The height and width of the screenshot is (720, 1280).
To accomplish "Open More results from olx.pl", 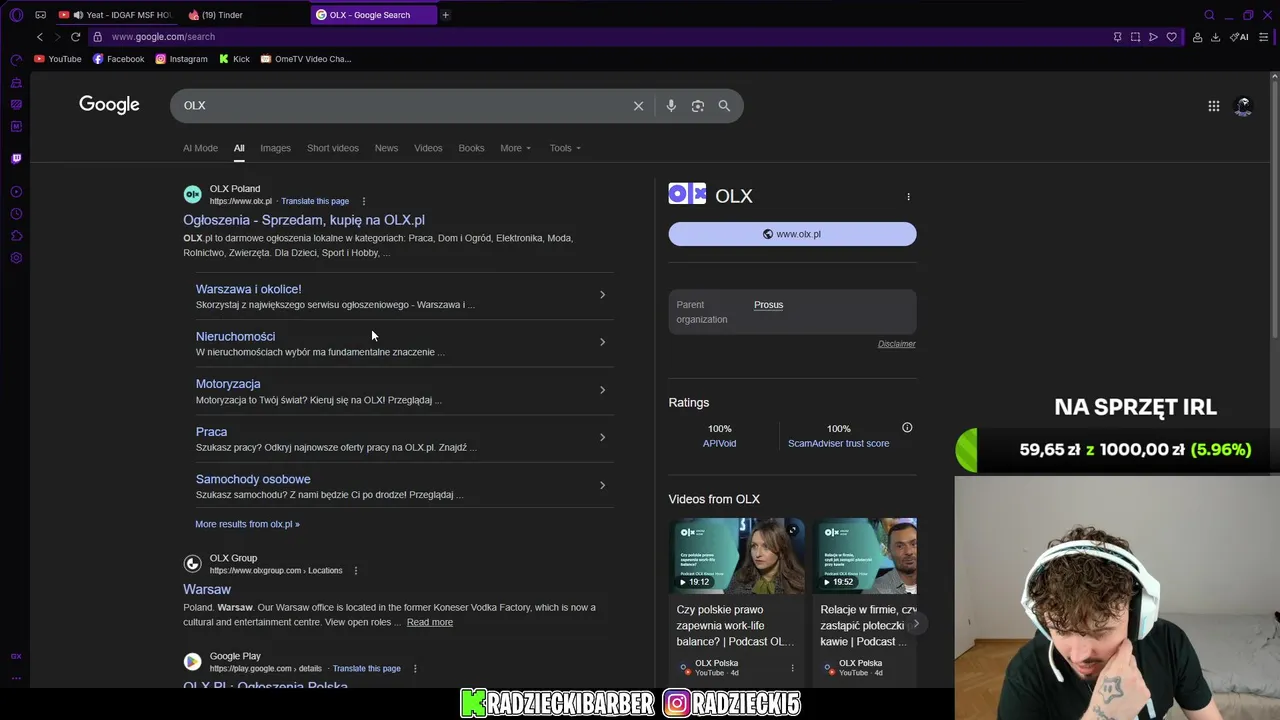I will pos(247,524).
